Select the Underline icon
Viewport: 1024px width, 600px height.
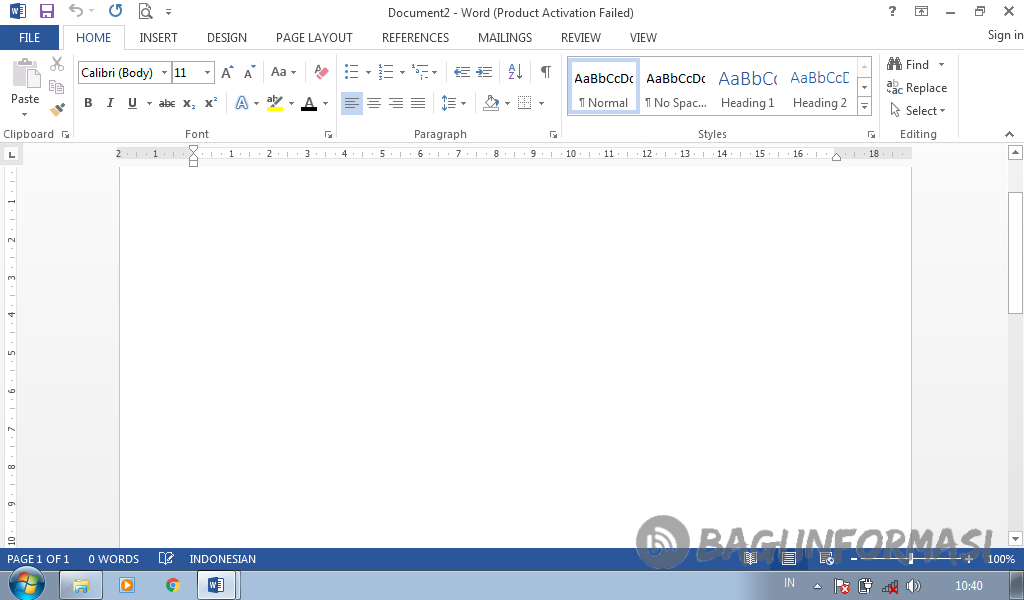131,103
